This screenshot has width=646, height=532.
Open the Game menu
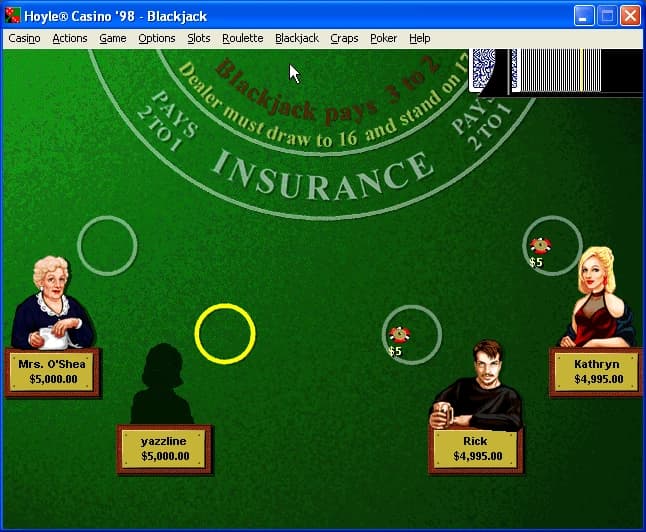[112, 38]
